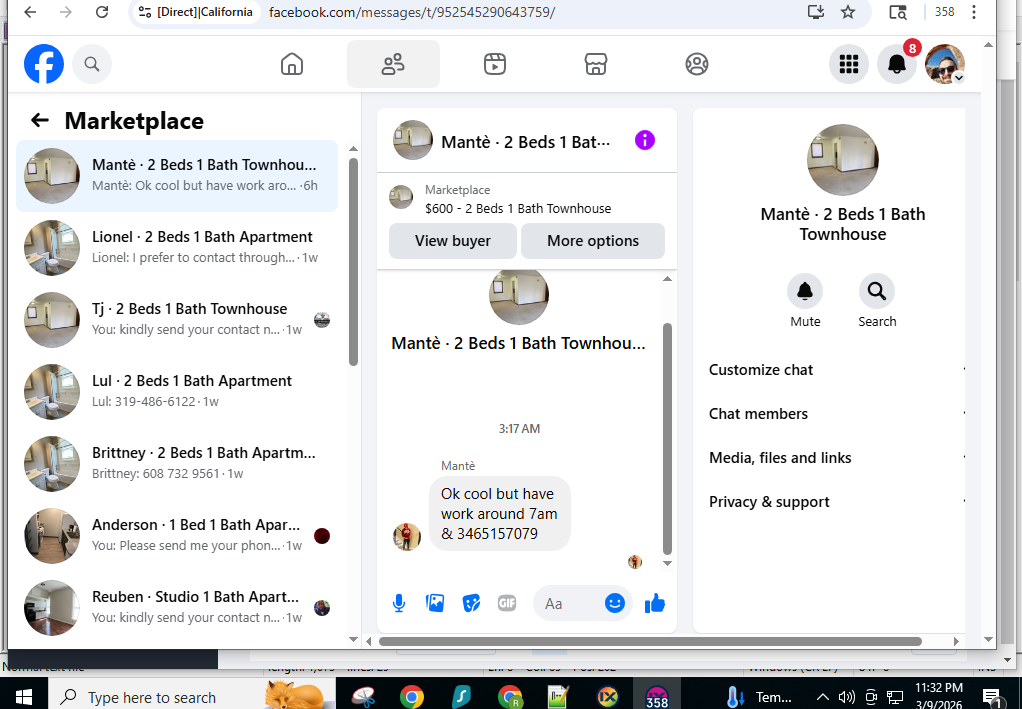The width and height of the screenshot is (1022, 709).
Task: Open the Video tab
Action: pos(495,64)
